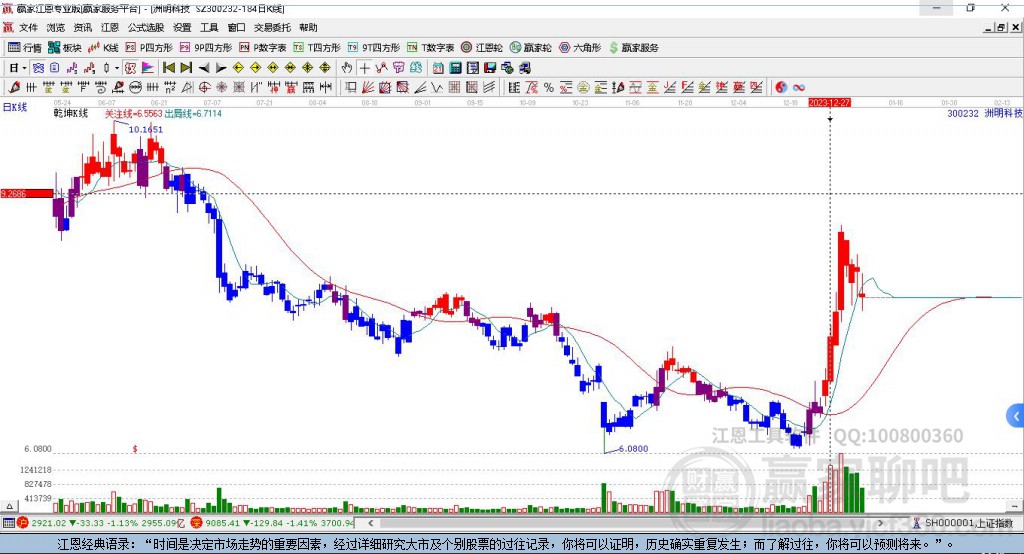Expand the blue side panel arrow at right edge
The height and width of the screenshot is (554, 1024).
[x=1016, y=416]
